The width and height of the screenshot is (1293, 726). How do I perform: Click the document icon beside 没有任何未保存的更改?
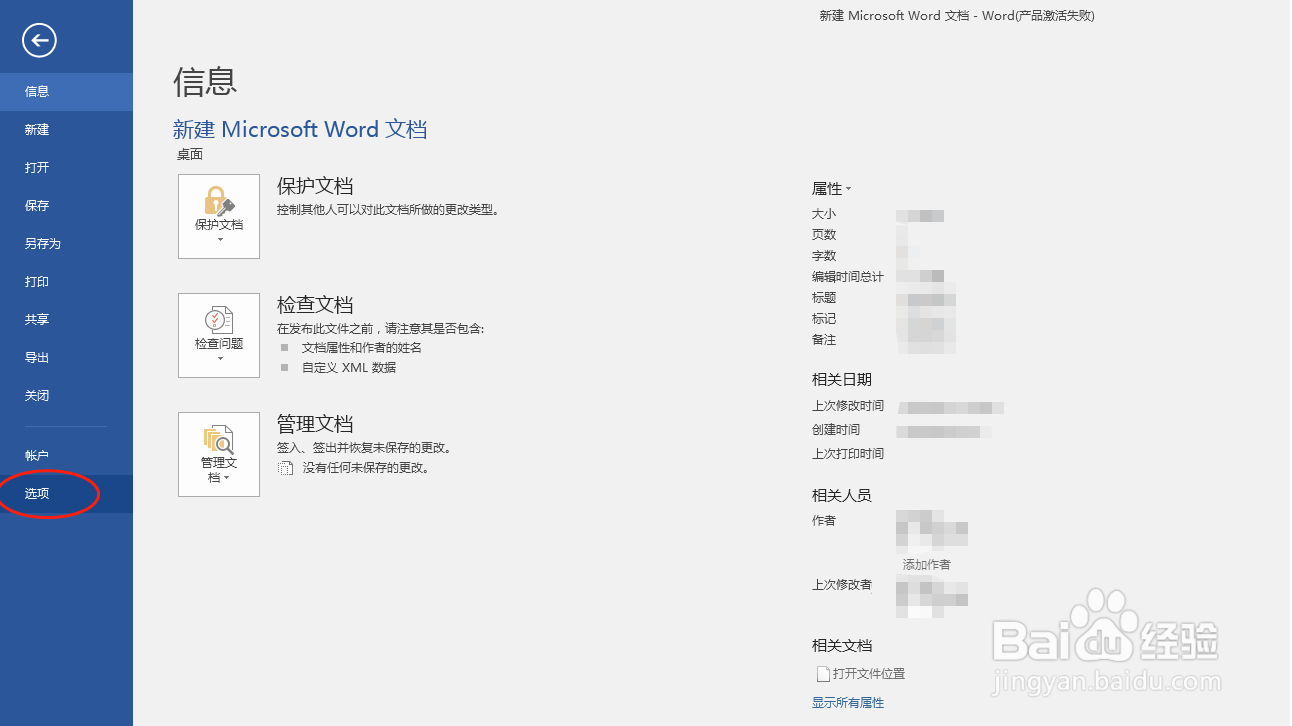(x=285, y=467)
